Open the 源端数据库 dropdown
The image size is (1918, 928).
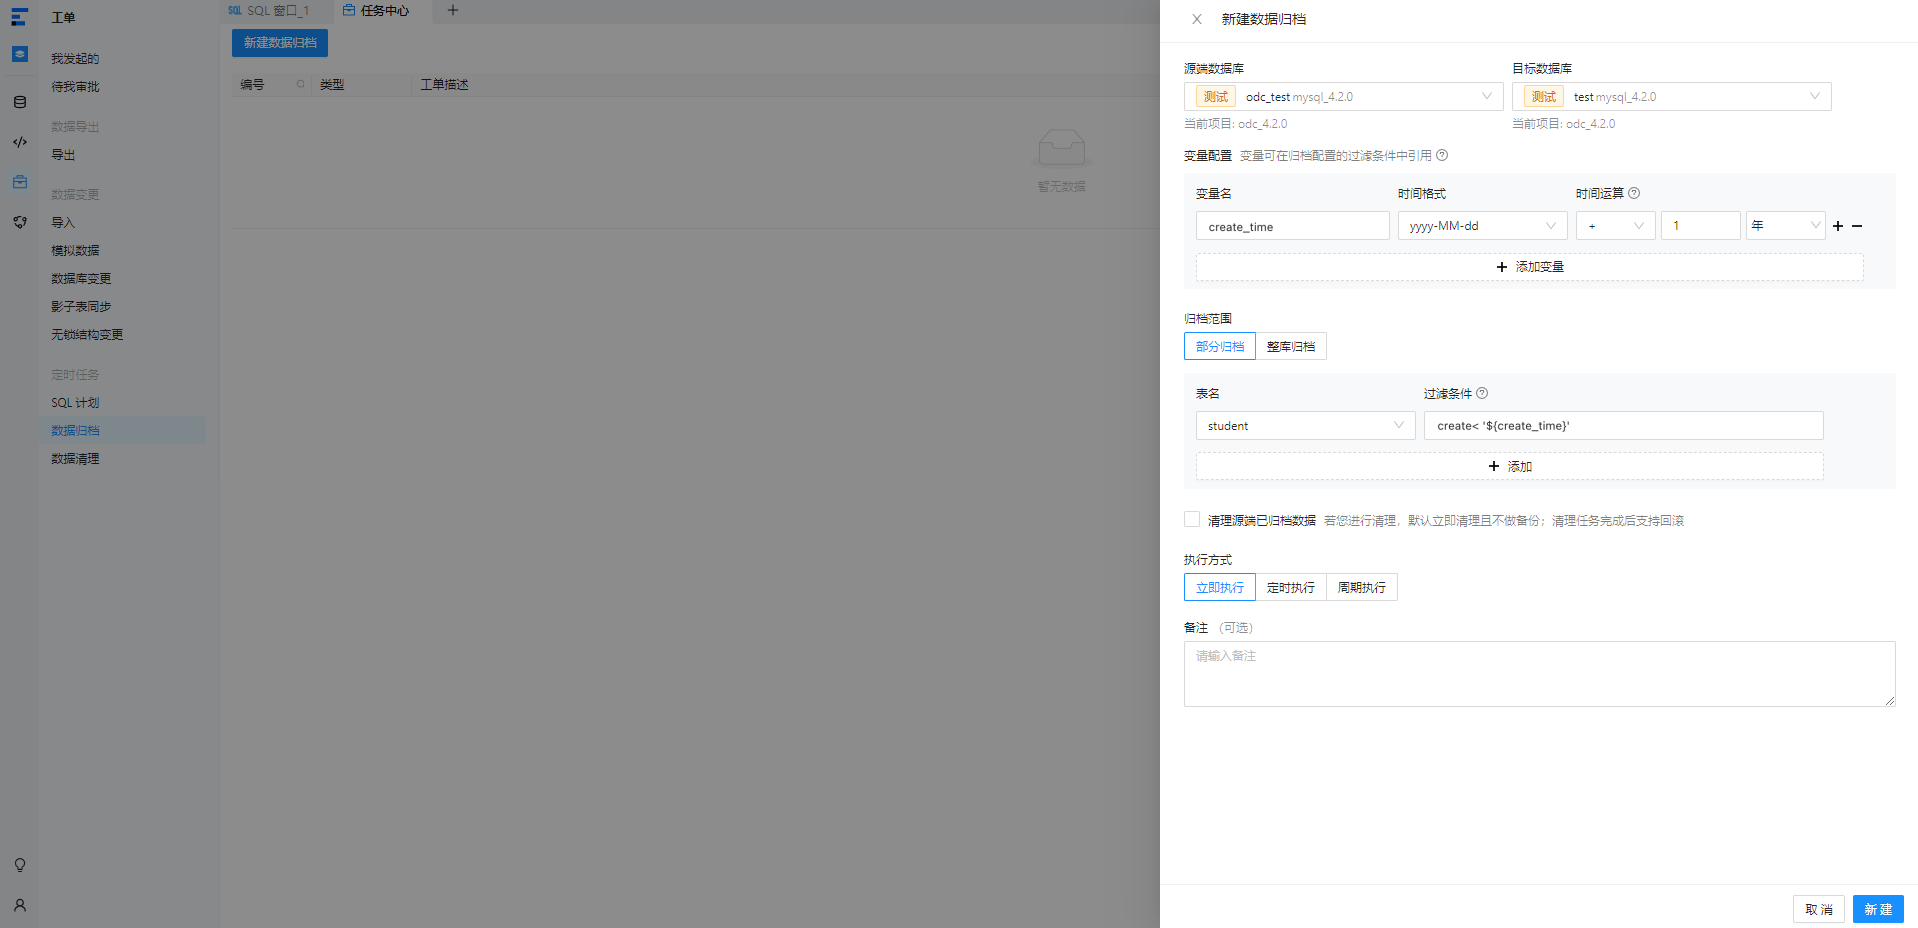tap(1344, 96)
